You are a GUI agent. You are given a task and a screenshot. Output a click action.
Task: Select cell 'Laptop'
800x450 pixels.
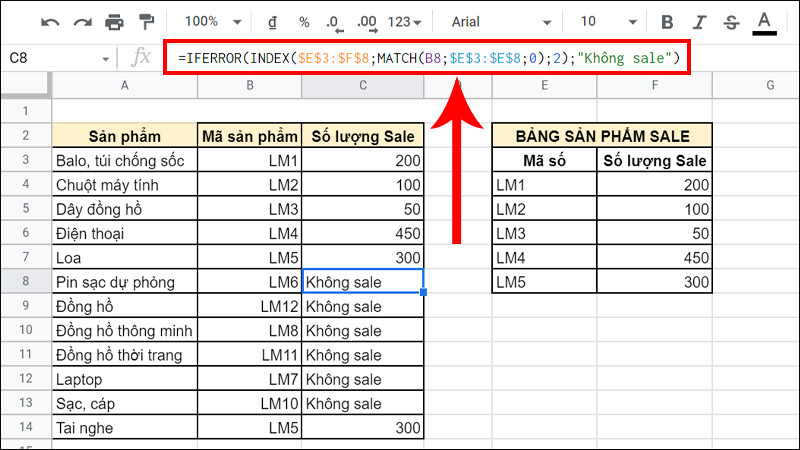pos(124,379)
